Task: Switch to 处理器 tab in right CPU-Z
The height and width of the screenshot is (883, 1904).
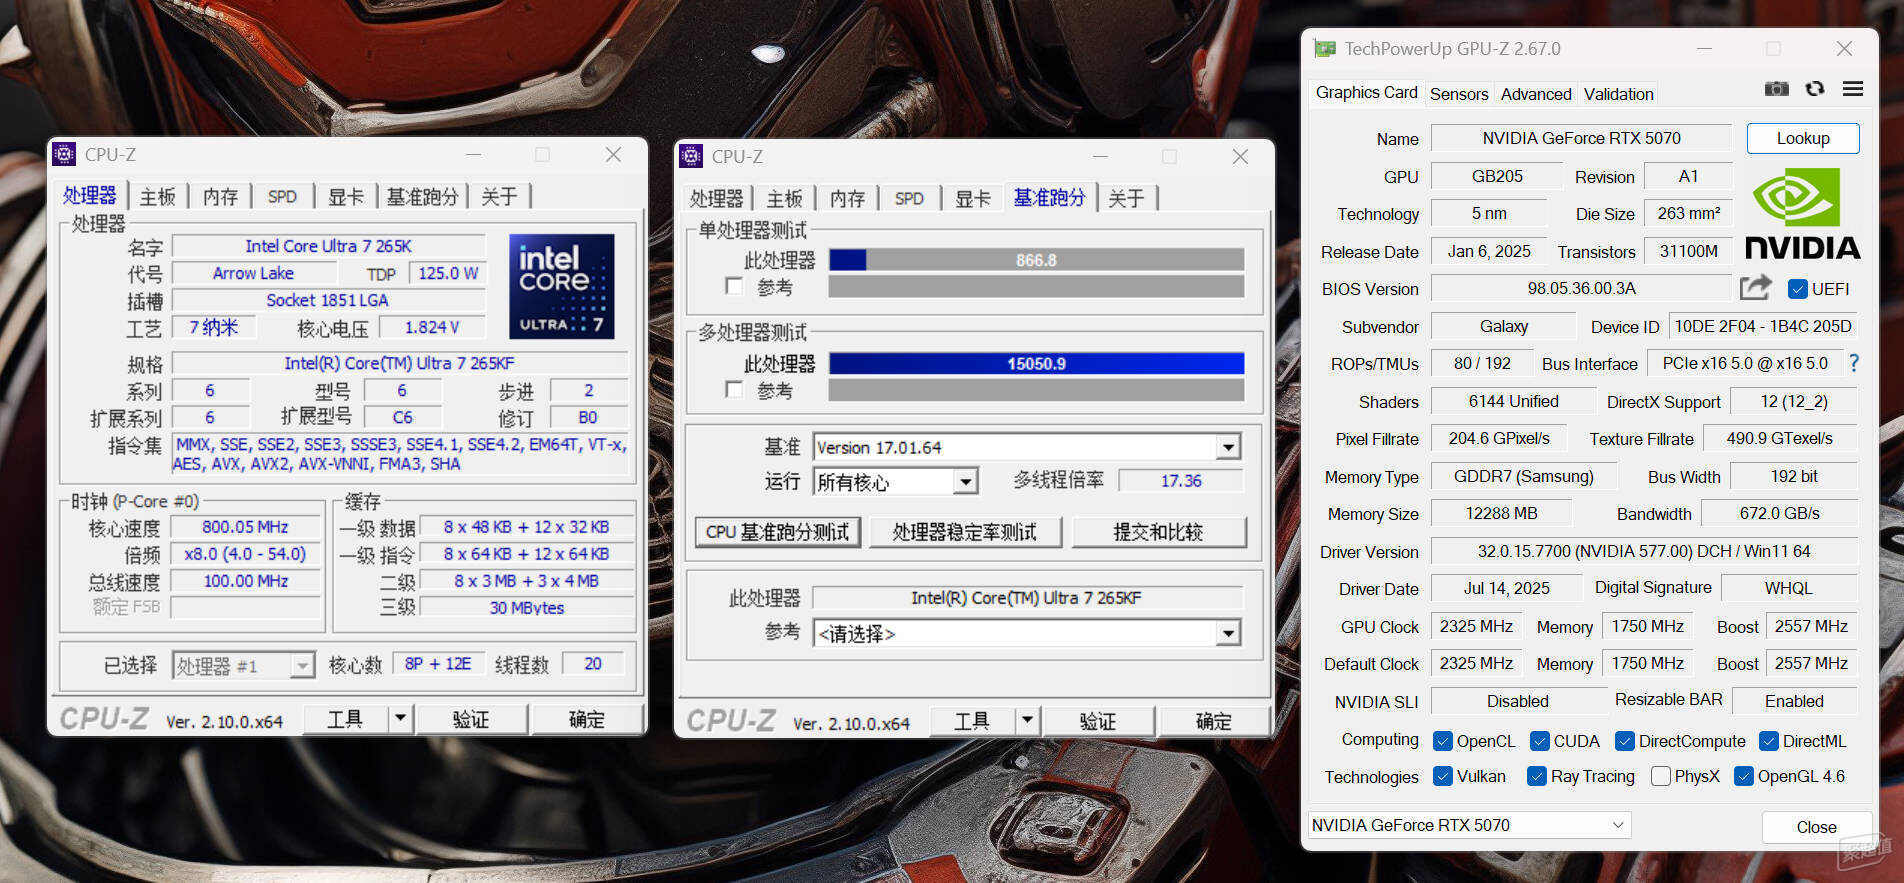Action: click(x=717, y=199)
